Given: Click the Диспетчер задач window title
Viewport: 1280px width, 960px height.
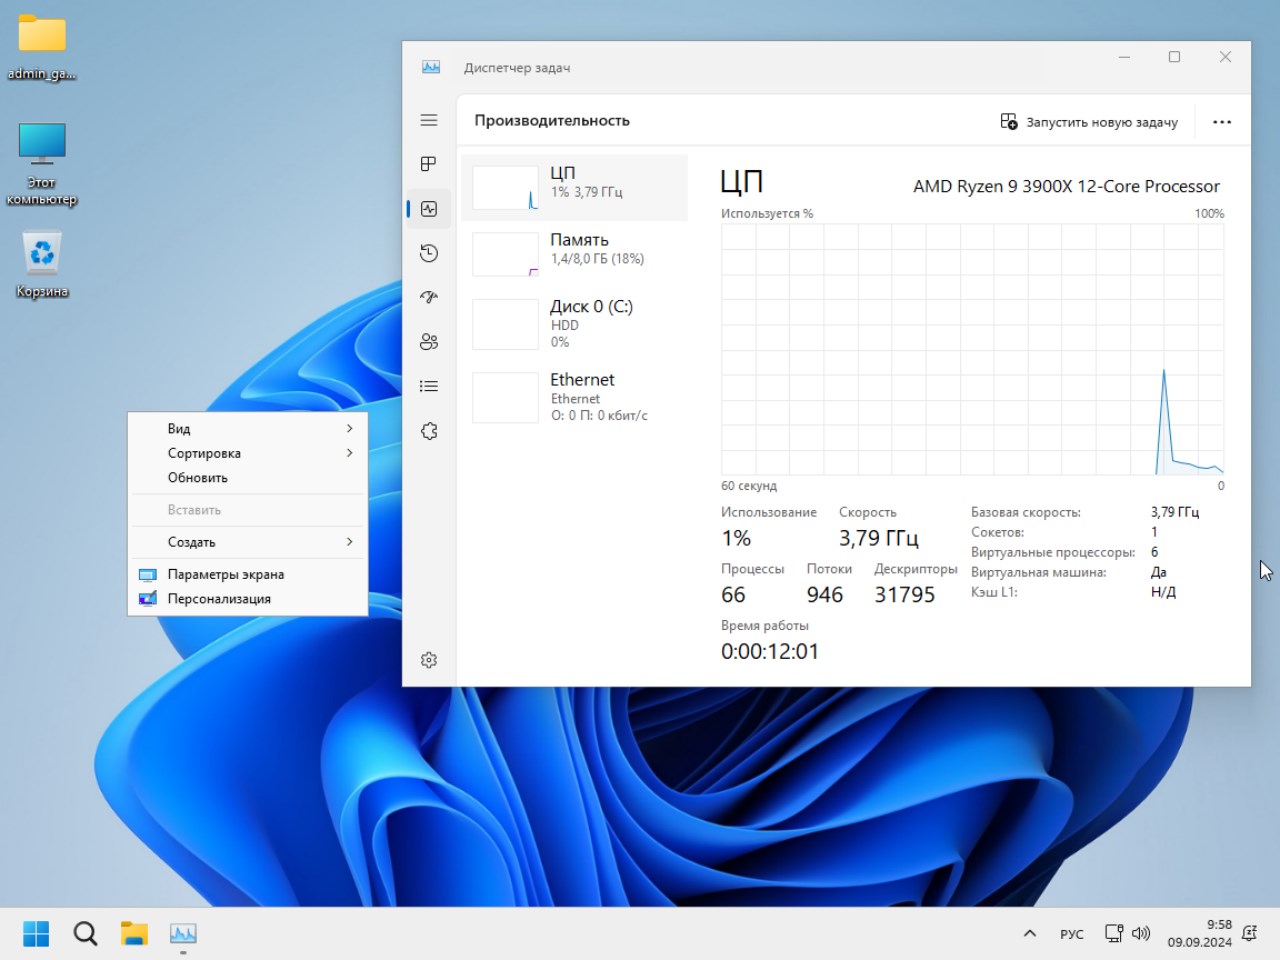Looking at the screenshot, I should click(x=517, y=68).
